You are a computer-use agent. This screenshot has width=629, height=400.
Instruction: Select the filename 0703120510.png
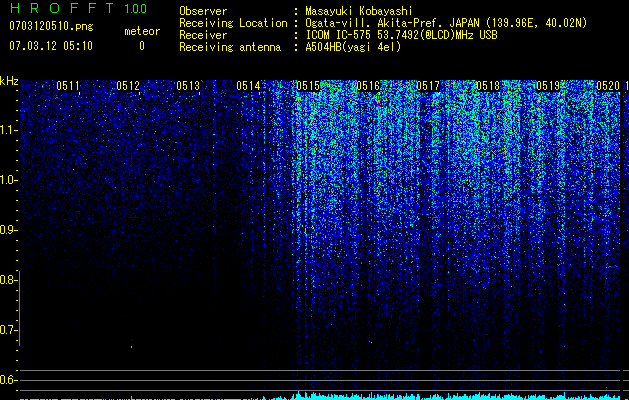point(51,26)
